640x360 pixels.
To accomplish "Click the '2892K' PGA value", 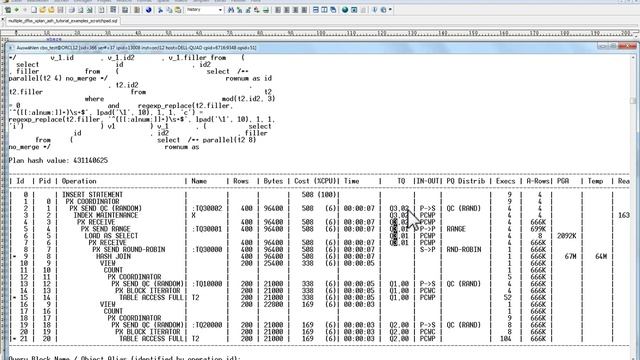I will (567, 236).
